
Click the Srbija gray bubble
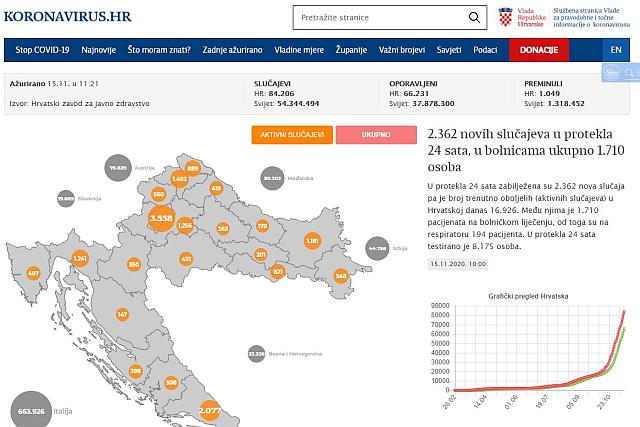(377, 246)
